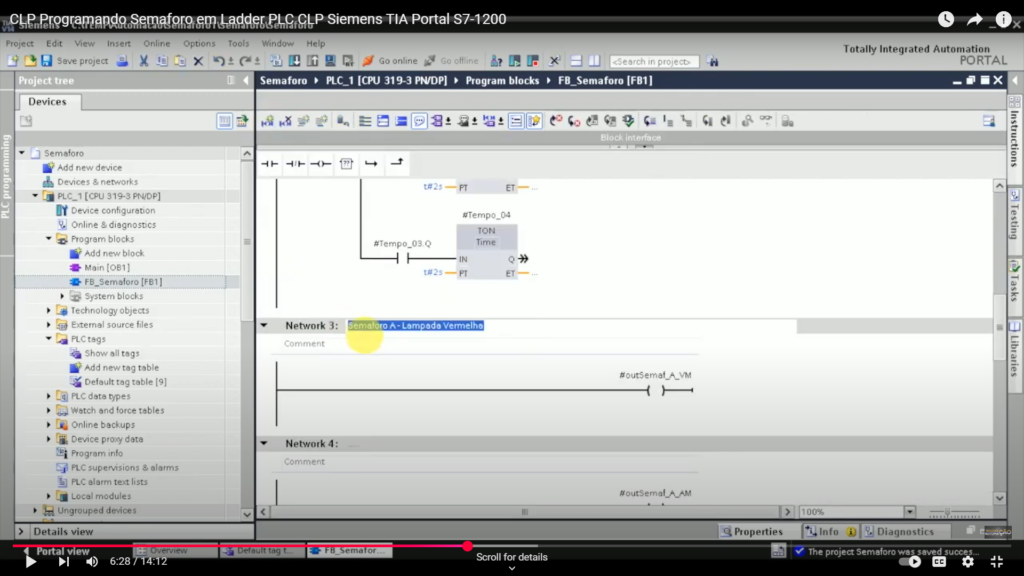This screenshot has height=576, width=1024.
Task: Cut selection using scissors icon
Action: click(x=144, y=61)
